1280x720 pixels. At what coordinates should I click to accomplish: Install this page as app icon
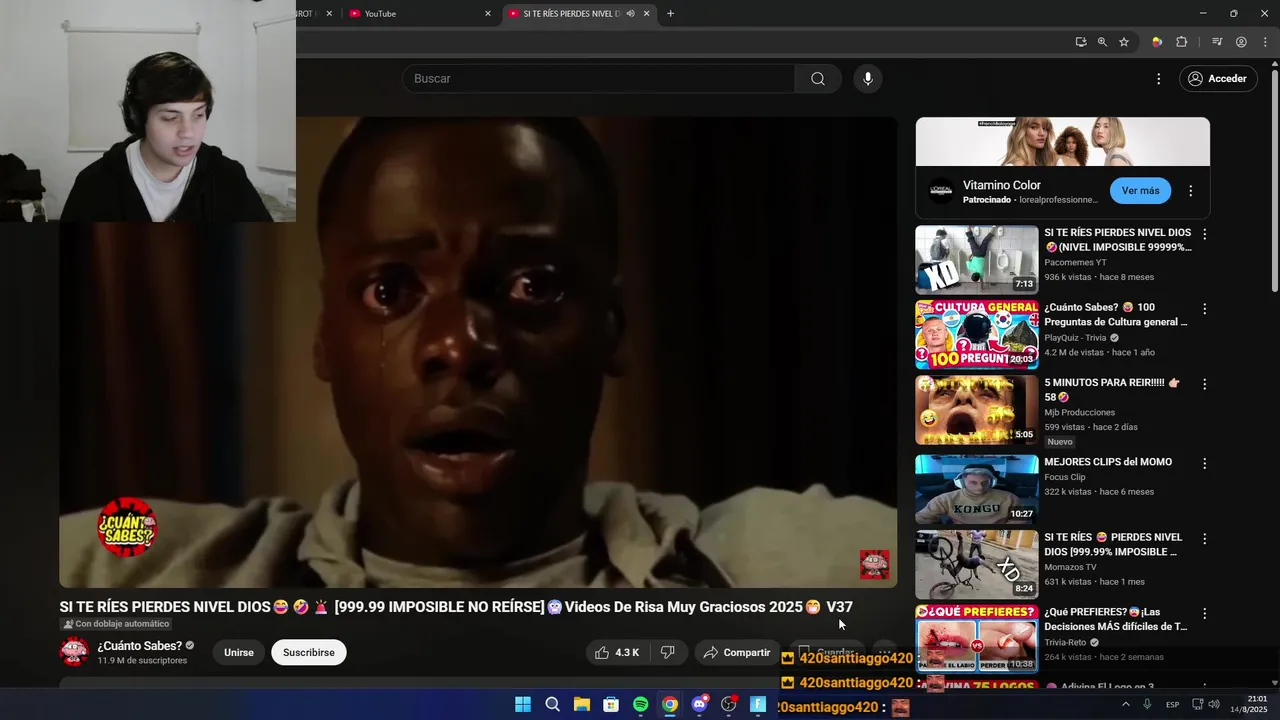pos(1081,42)
